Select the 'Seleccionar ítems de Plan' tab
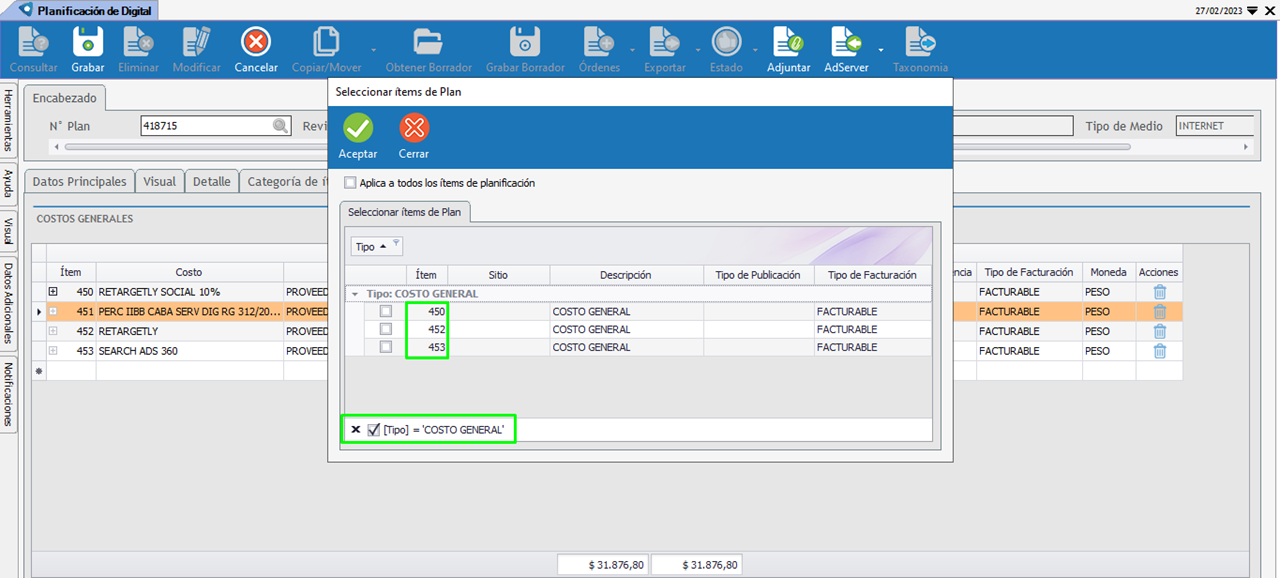The height and width of the screenshot is (578, 1280). pos(405,212)
